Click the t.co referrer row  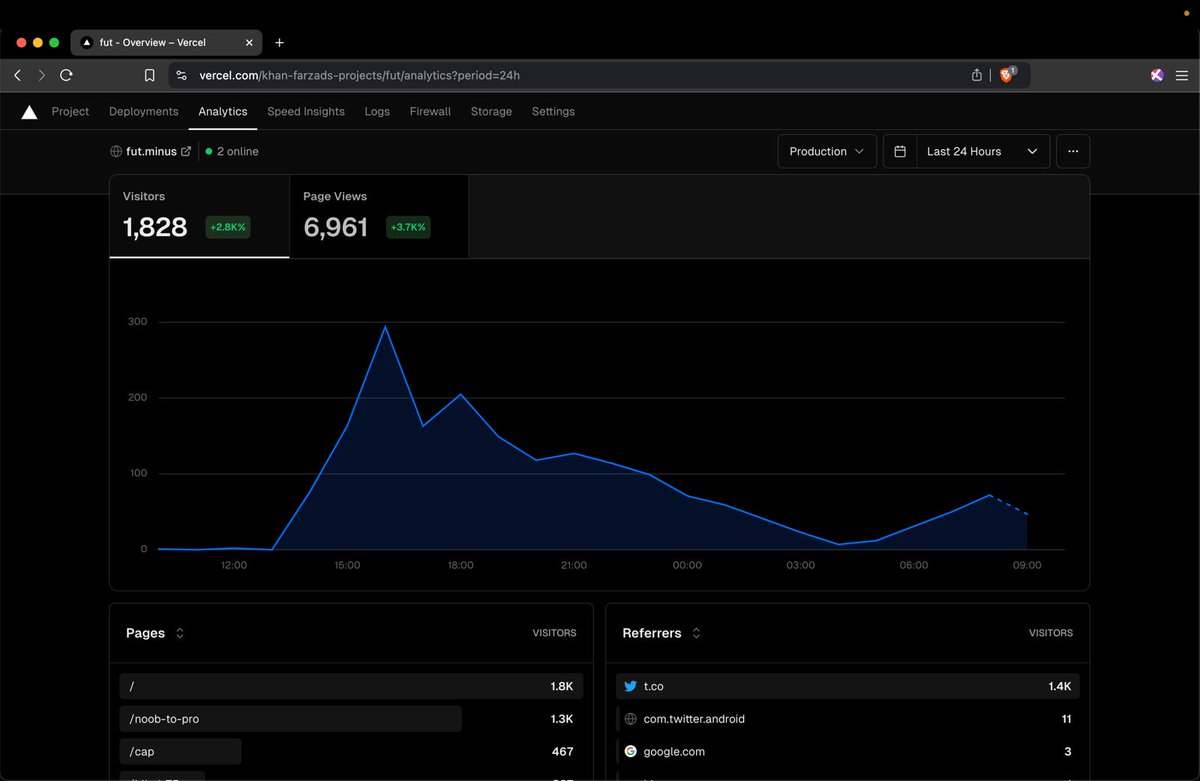[x=848, y=686]
